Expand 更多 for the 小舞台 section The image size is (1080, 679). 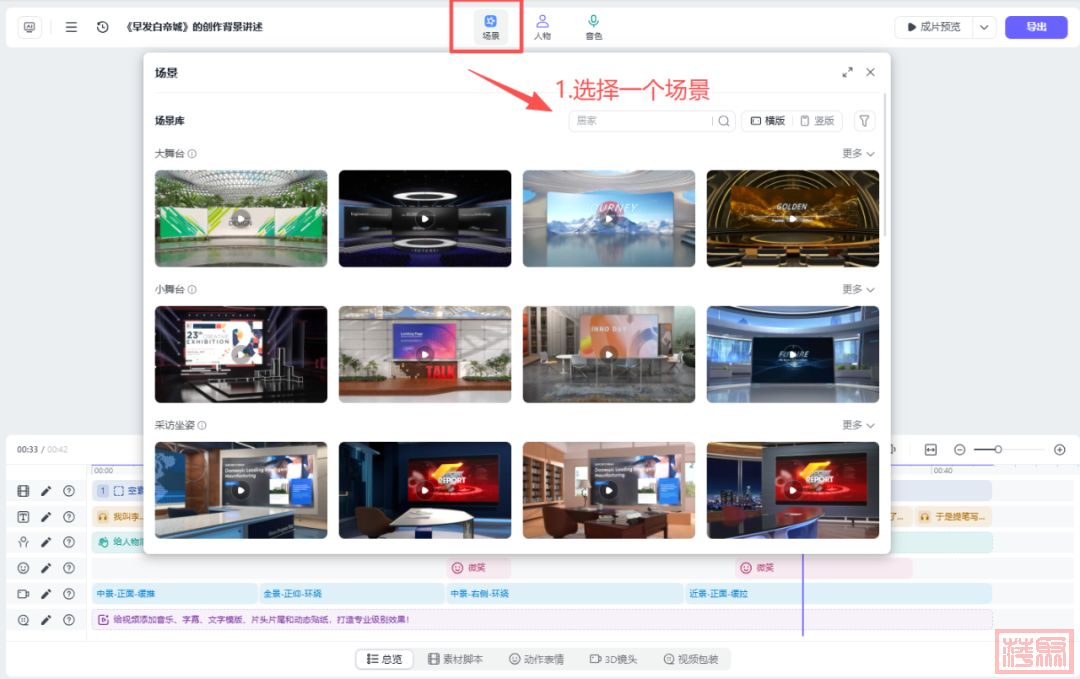point(858,289)
